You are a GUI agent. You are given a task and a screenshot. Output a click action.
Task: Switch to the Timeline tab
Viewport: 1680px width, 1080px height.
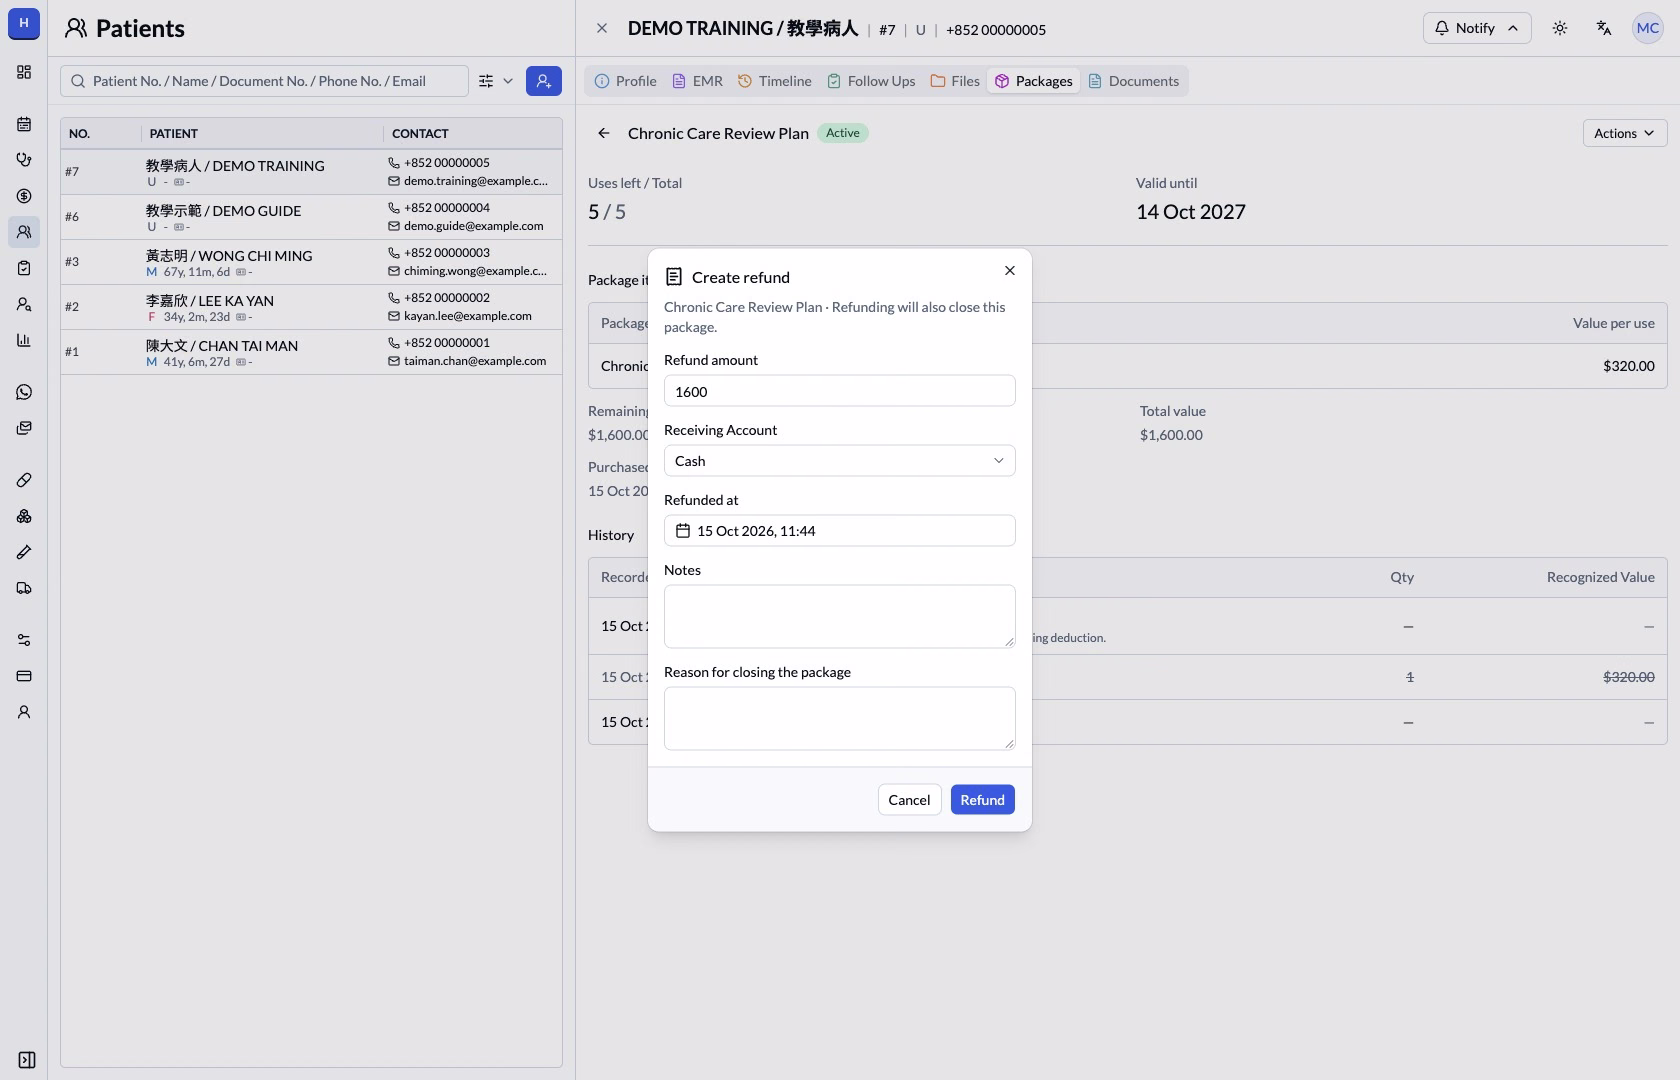pos(775,81)
